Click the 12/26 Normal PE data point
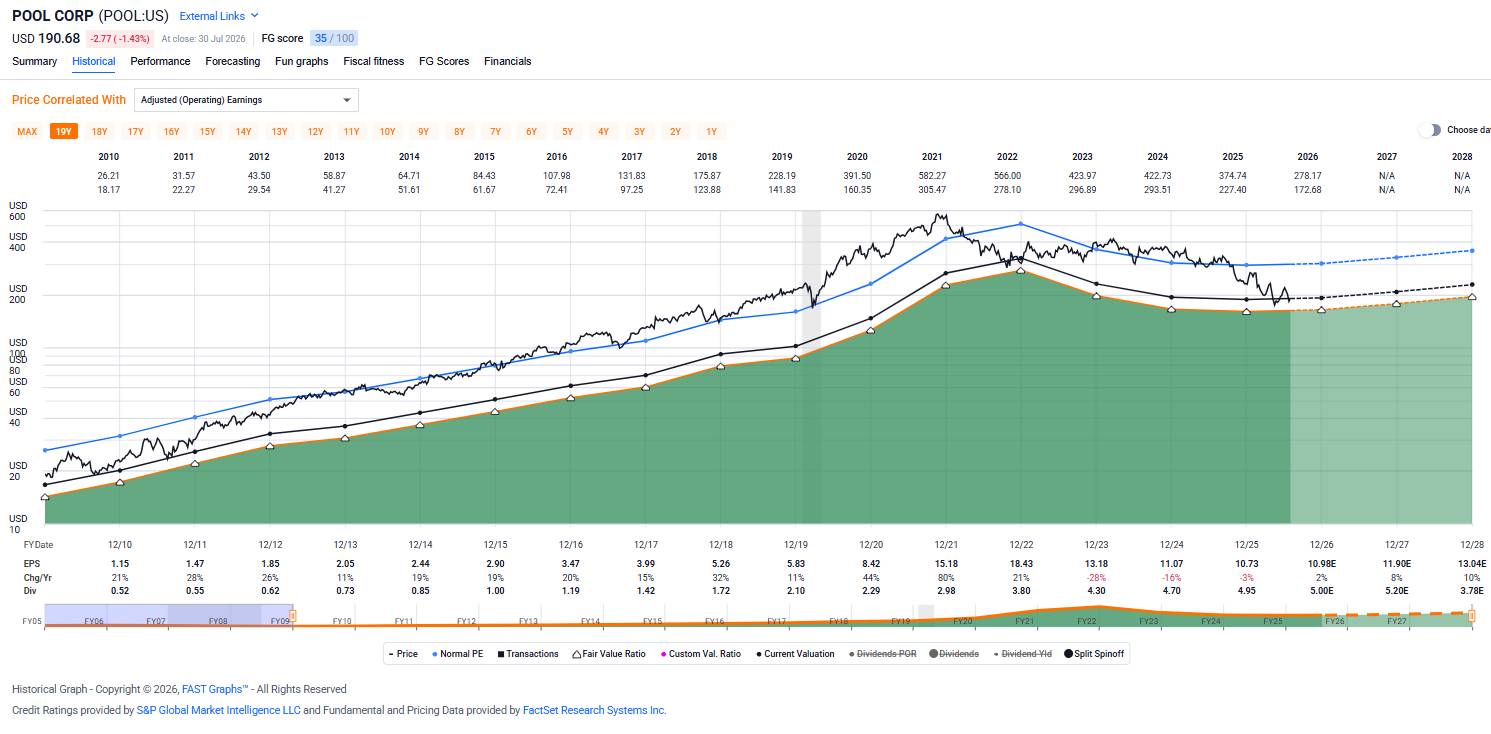 (x=1321, y=264)
